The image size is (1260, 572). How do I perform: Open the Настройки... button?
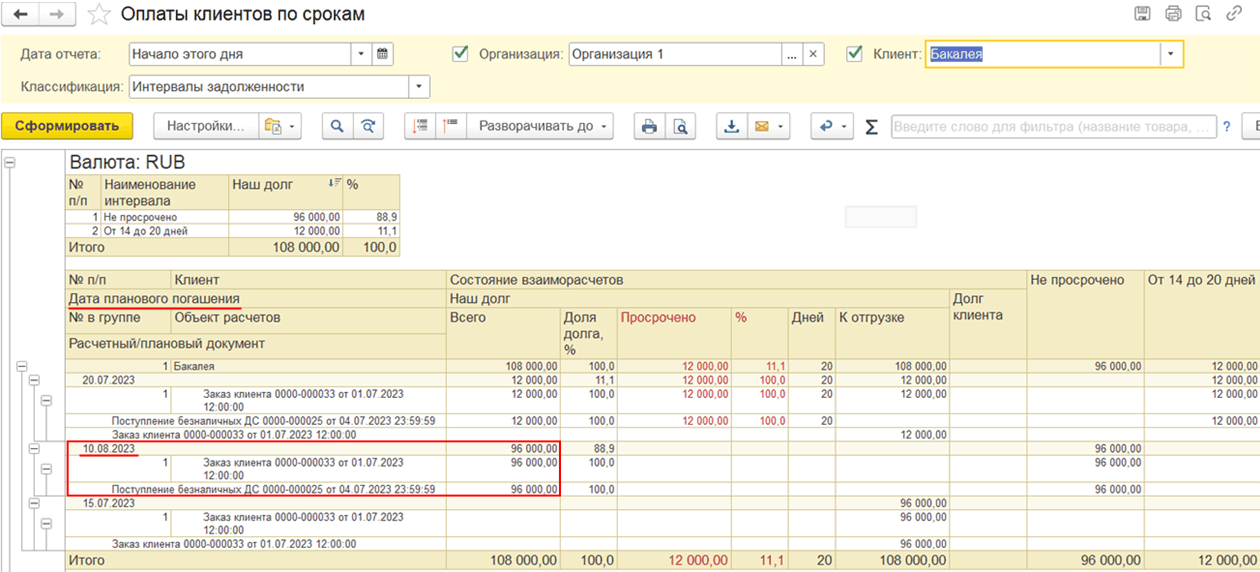coord(205,126)
